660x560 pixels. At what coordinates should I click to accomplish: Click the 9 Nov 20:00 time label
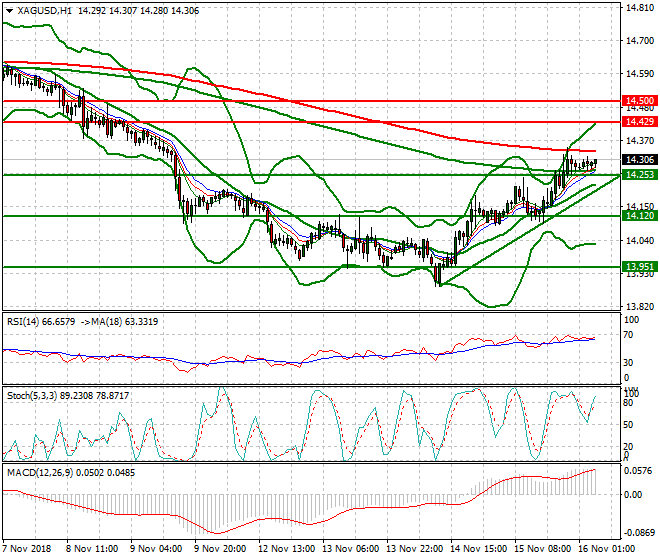coord(220,549)
